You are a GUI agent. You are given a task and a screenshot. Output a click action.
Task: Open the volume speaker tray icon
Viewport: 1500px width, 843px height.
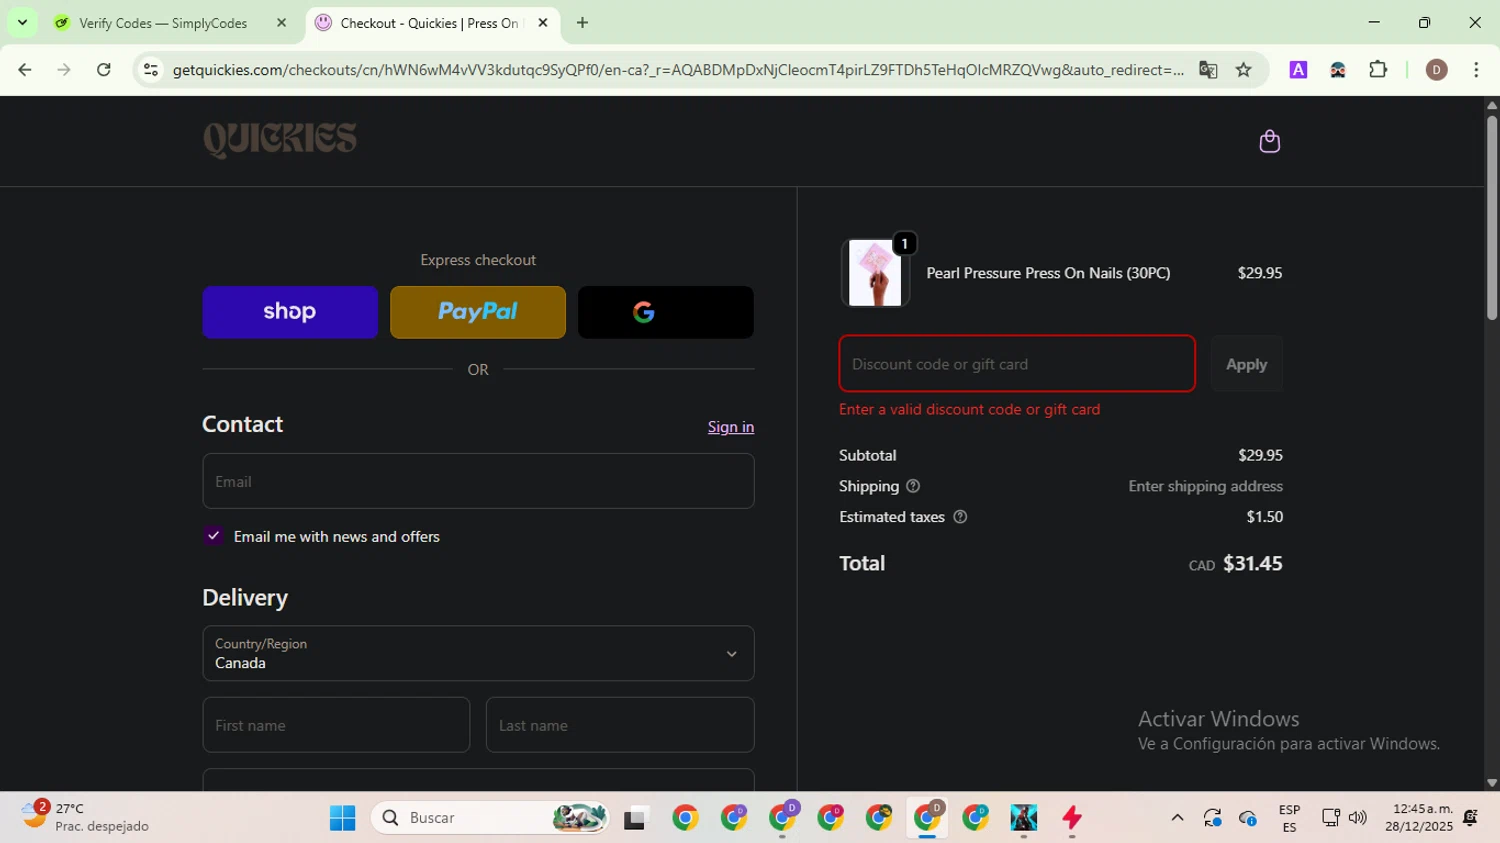tap(1357, 818)
